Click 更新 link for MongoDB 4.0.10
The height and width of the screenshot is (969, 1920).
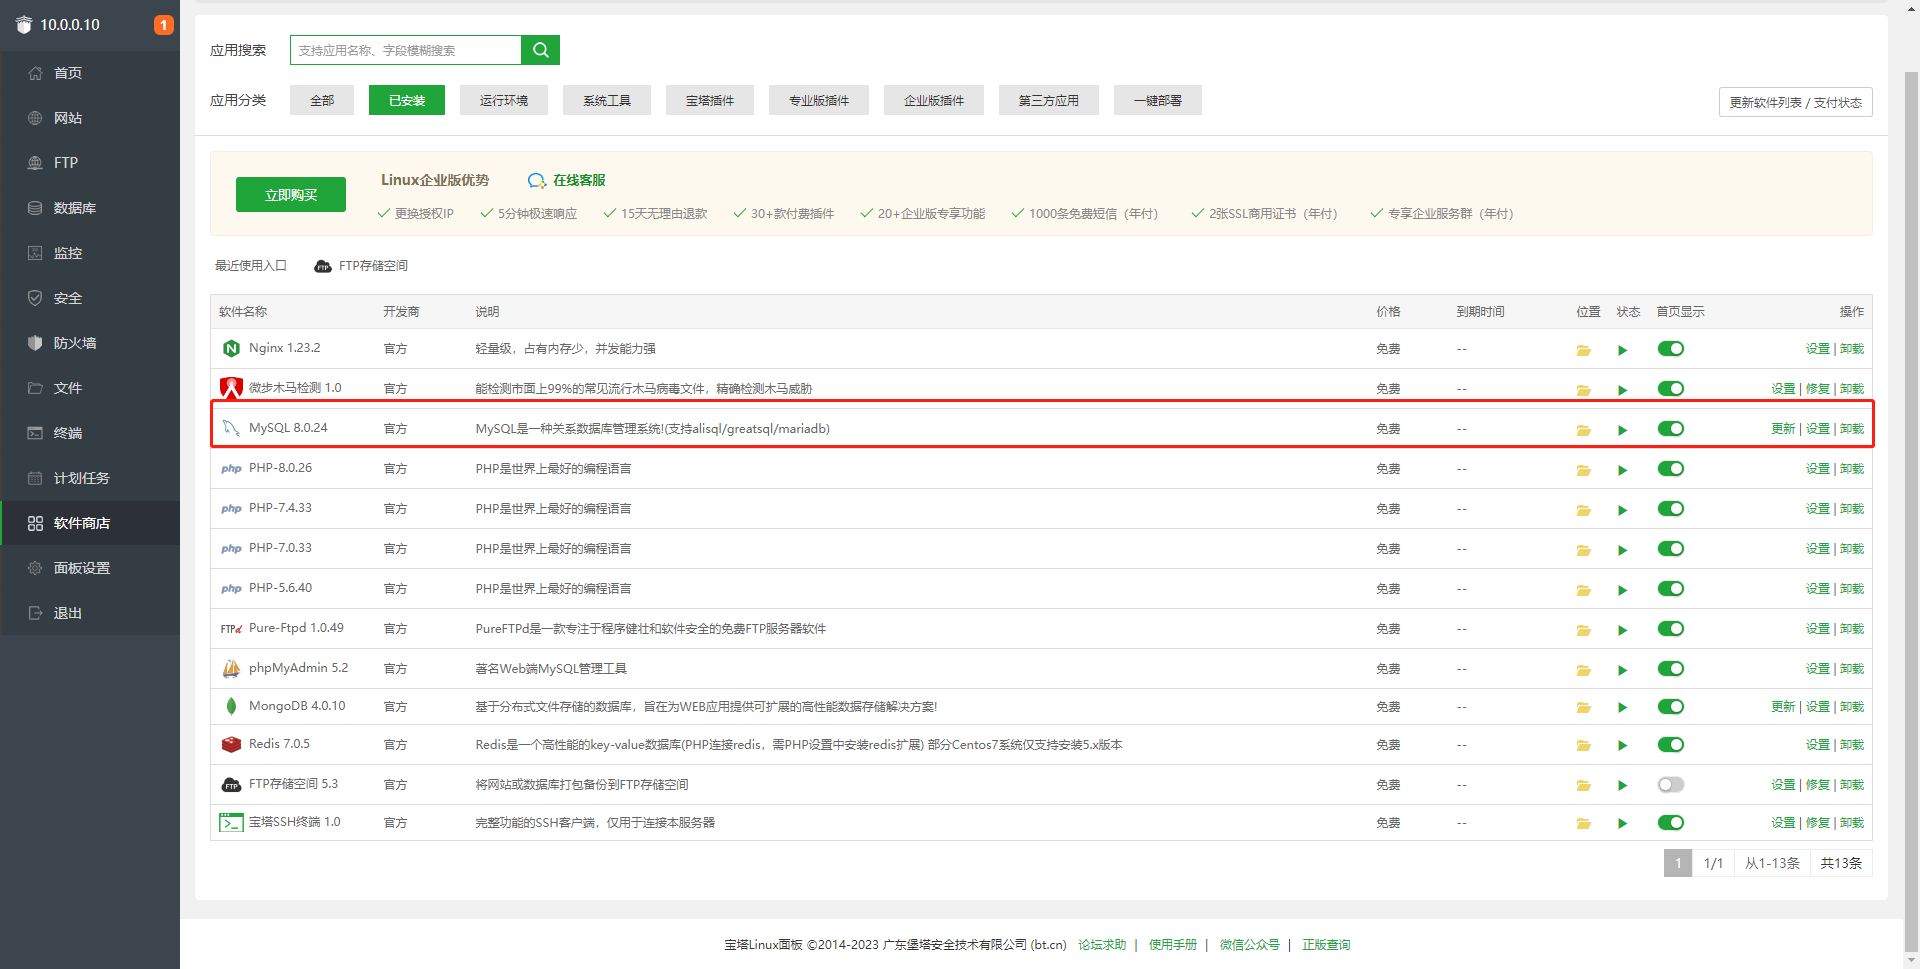coord(1783,707)
